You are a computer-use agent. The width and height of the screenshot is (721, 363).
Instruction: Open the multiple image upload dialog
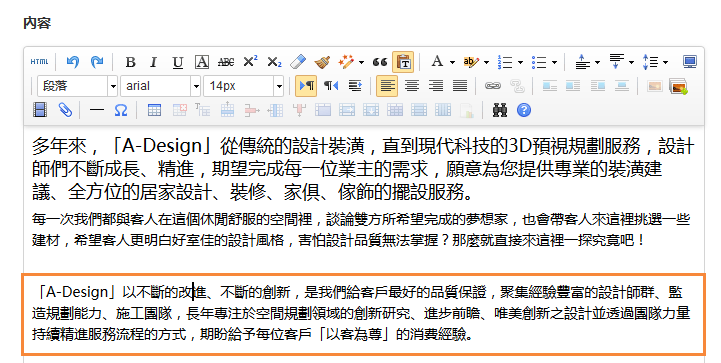(x=679, y=86)
